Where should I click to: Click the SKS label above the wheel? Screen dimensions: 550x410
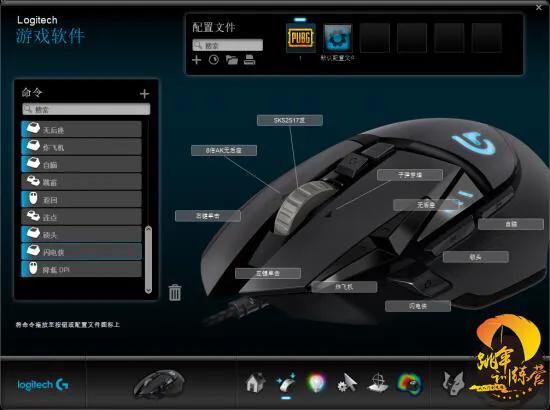pyautogui.click(x=290, y=120)
